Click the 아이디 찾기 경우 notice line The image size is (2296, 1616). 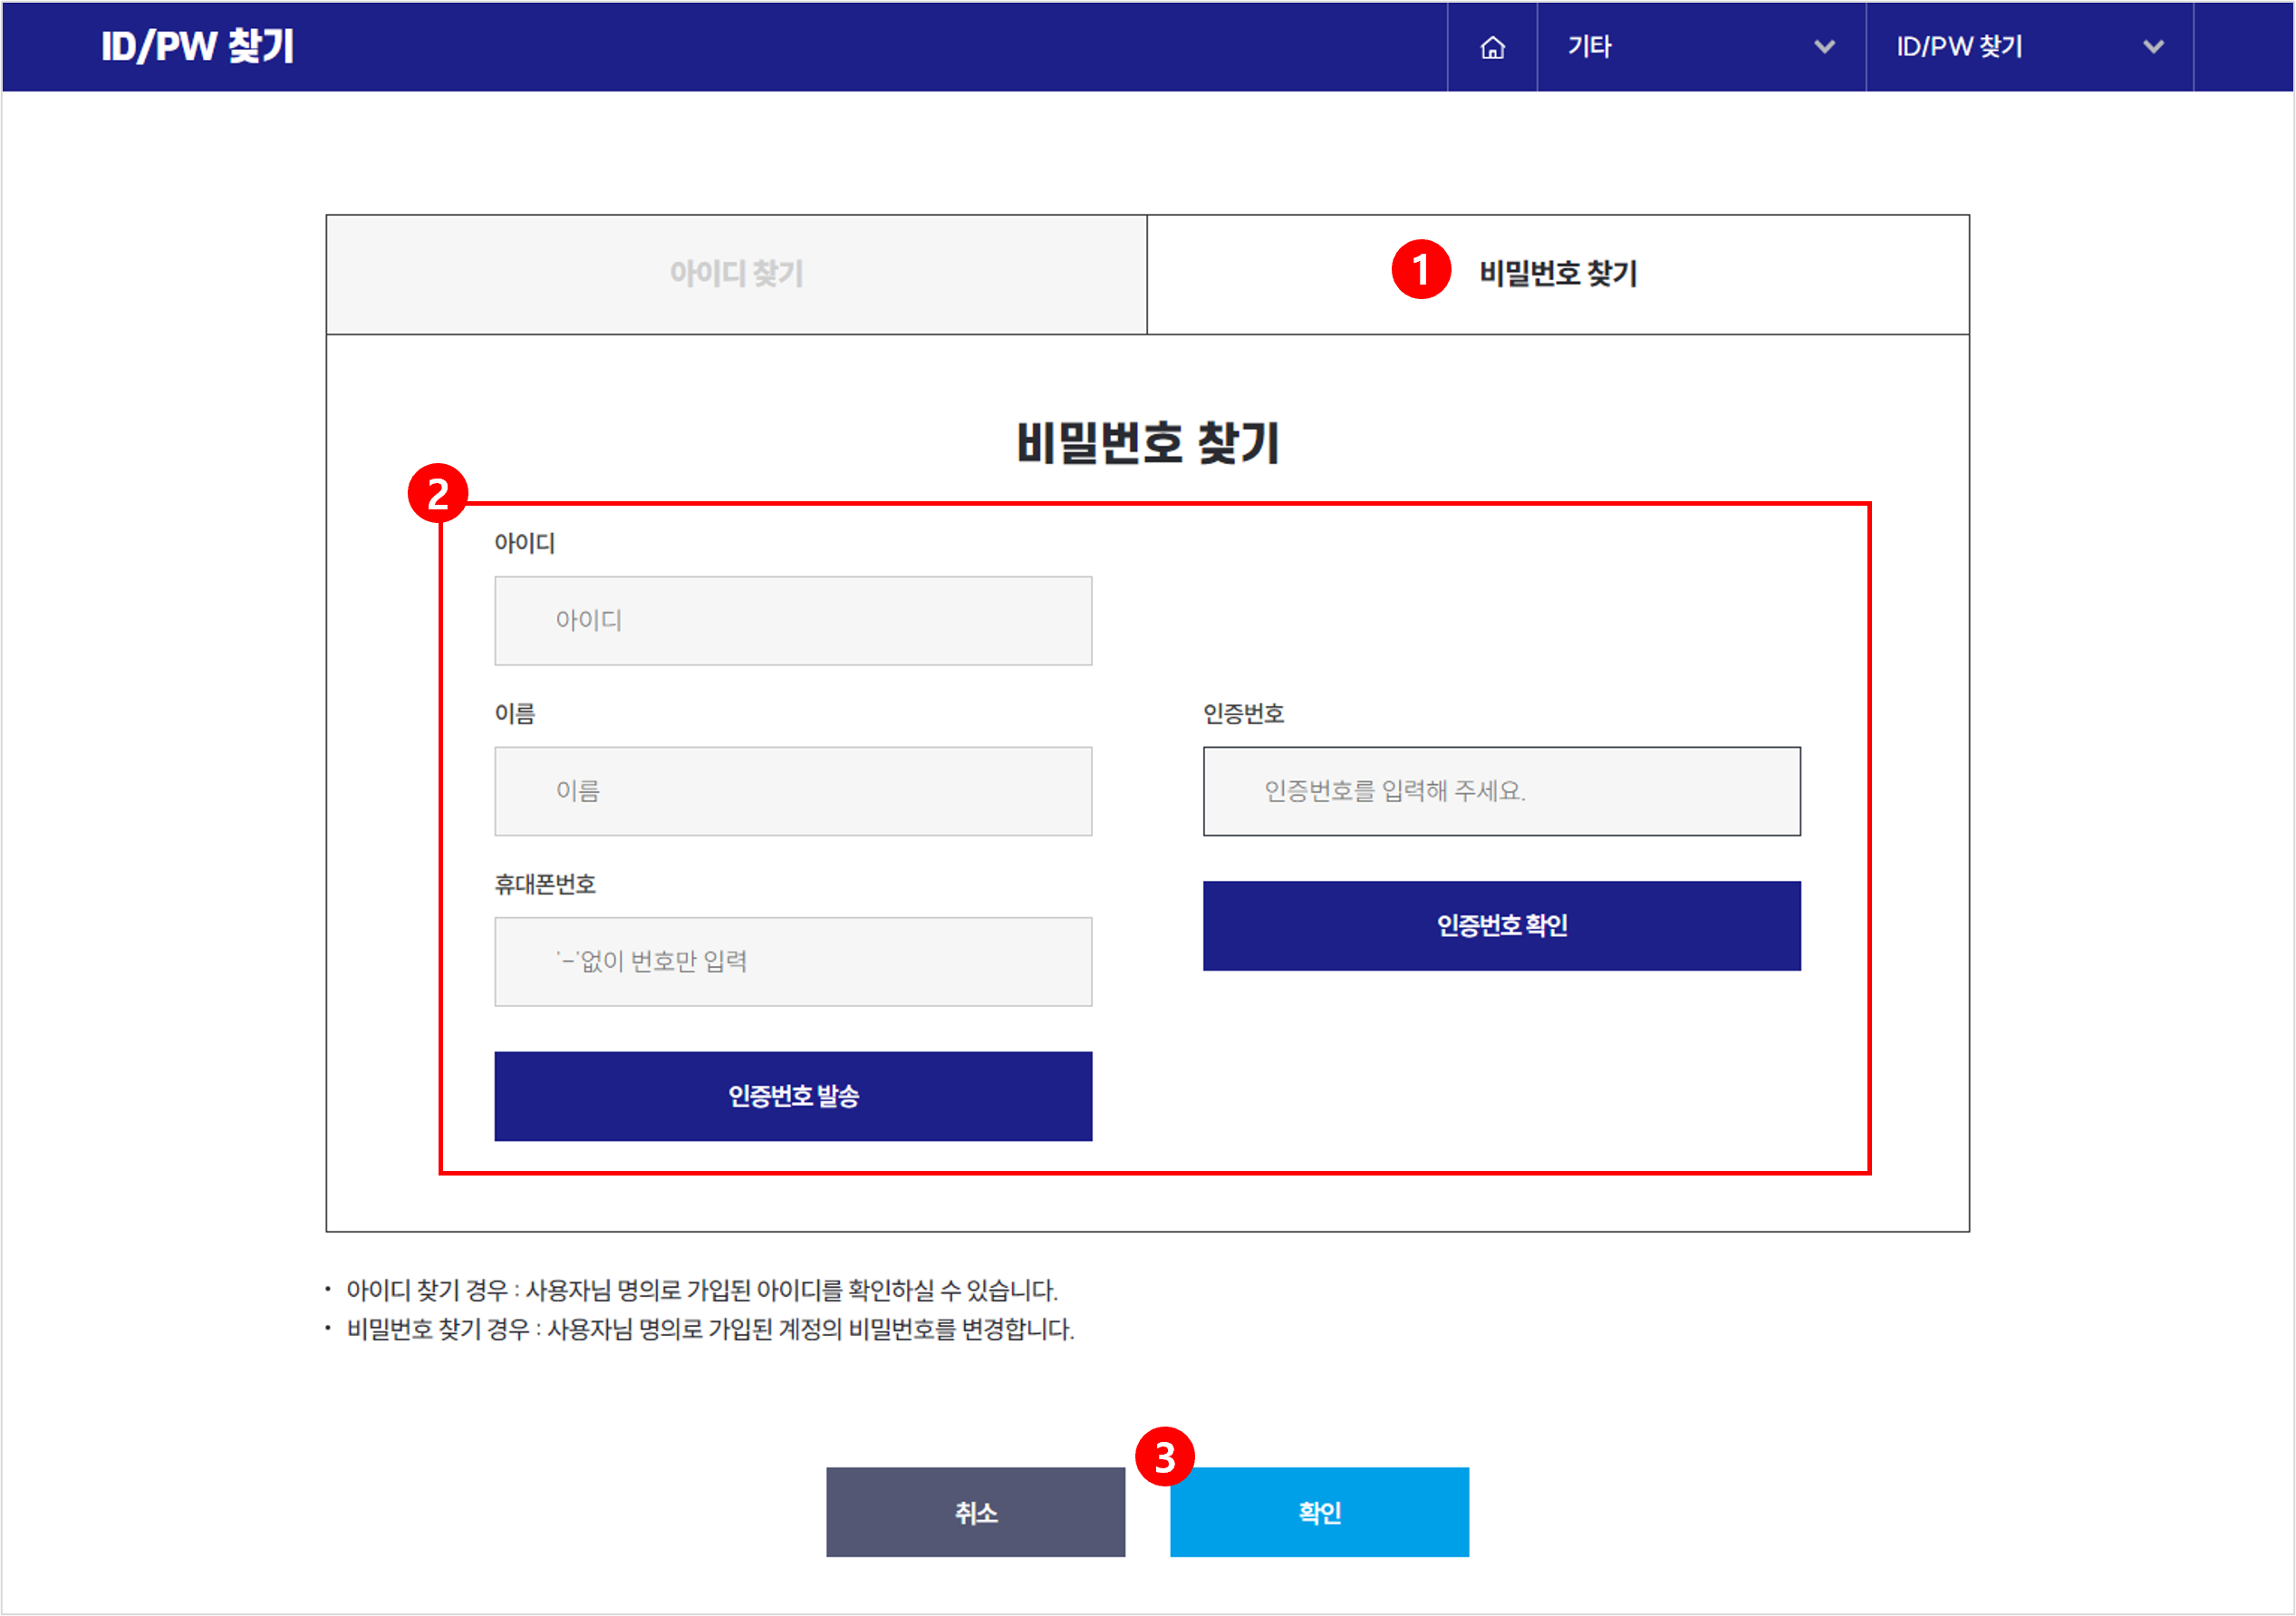tap(702, 1291)
